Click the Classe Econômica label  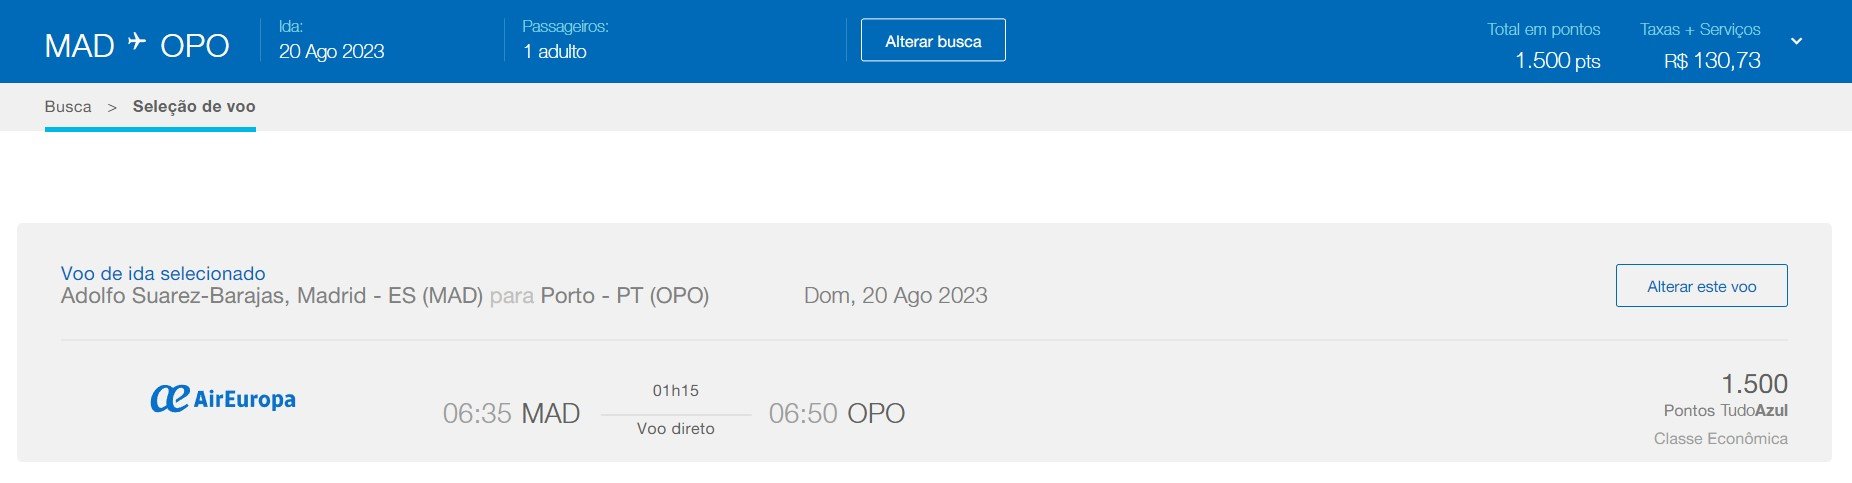click(x=1721, y=439)
